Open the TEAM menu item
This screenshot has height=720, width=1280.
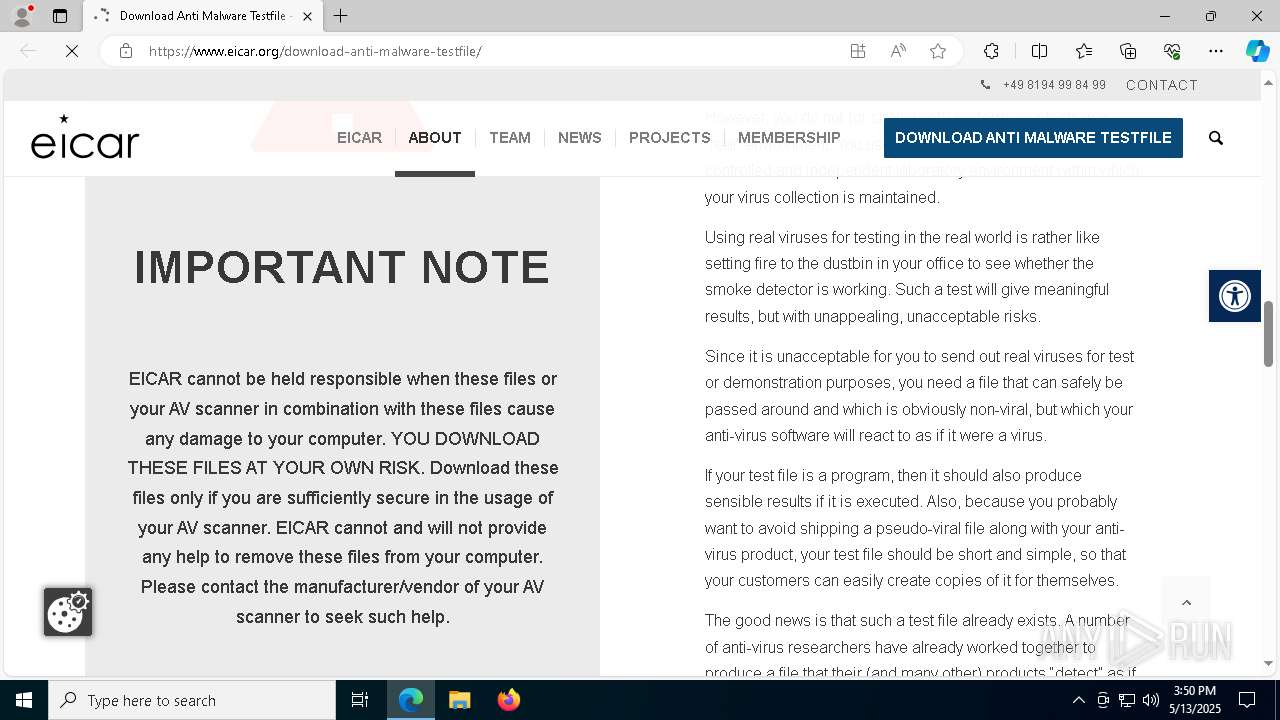(x=510, y=138)
